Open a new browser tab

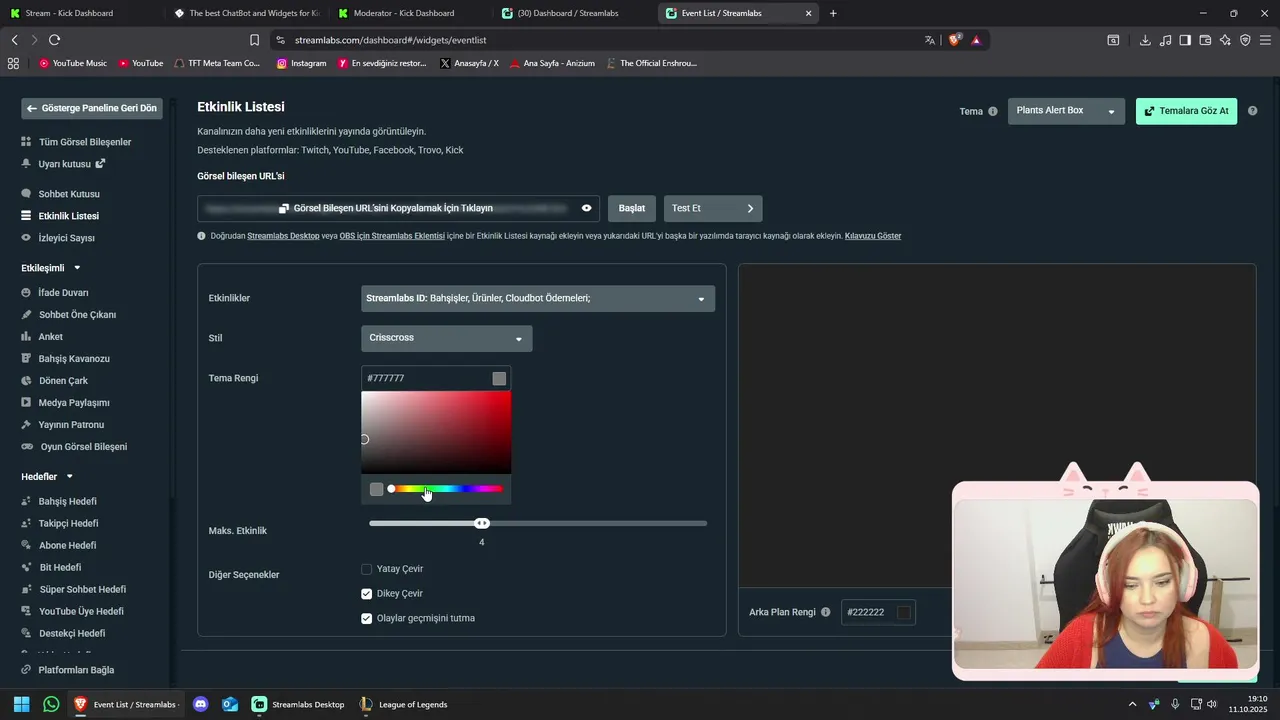[833, 13]
